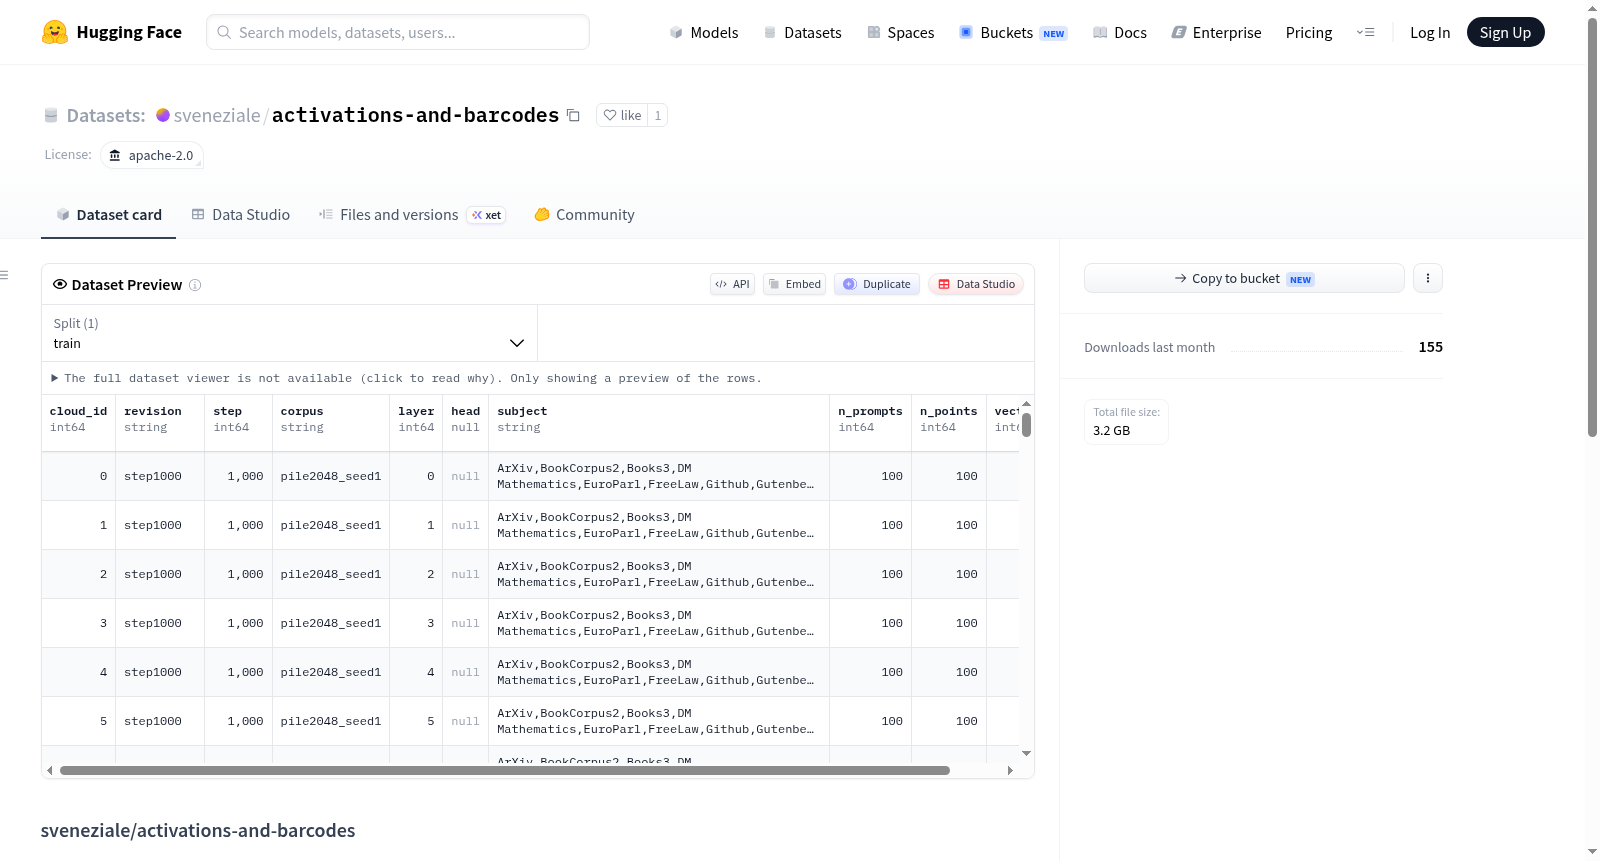Expand the main navigation overflow menu
1600x861 pixels.
pos(1365,32)
